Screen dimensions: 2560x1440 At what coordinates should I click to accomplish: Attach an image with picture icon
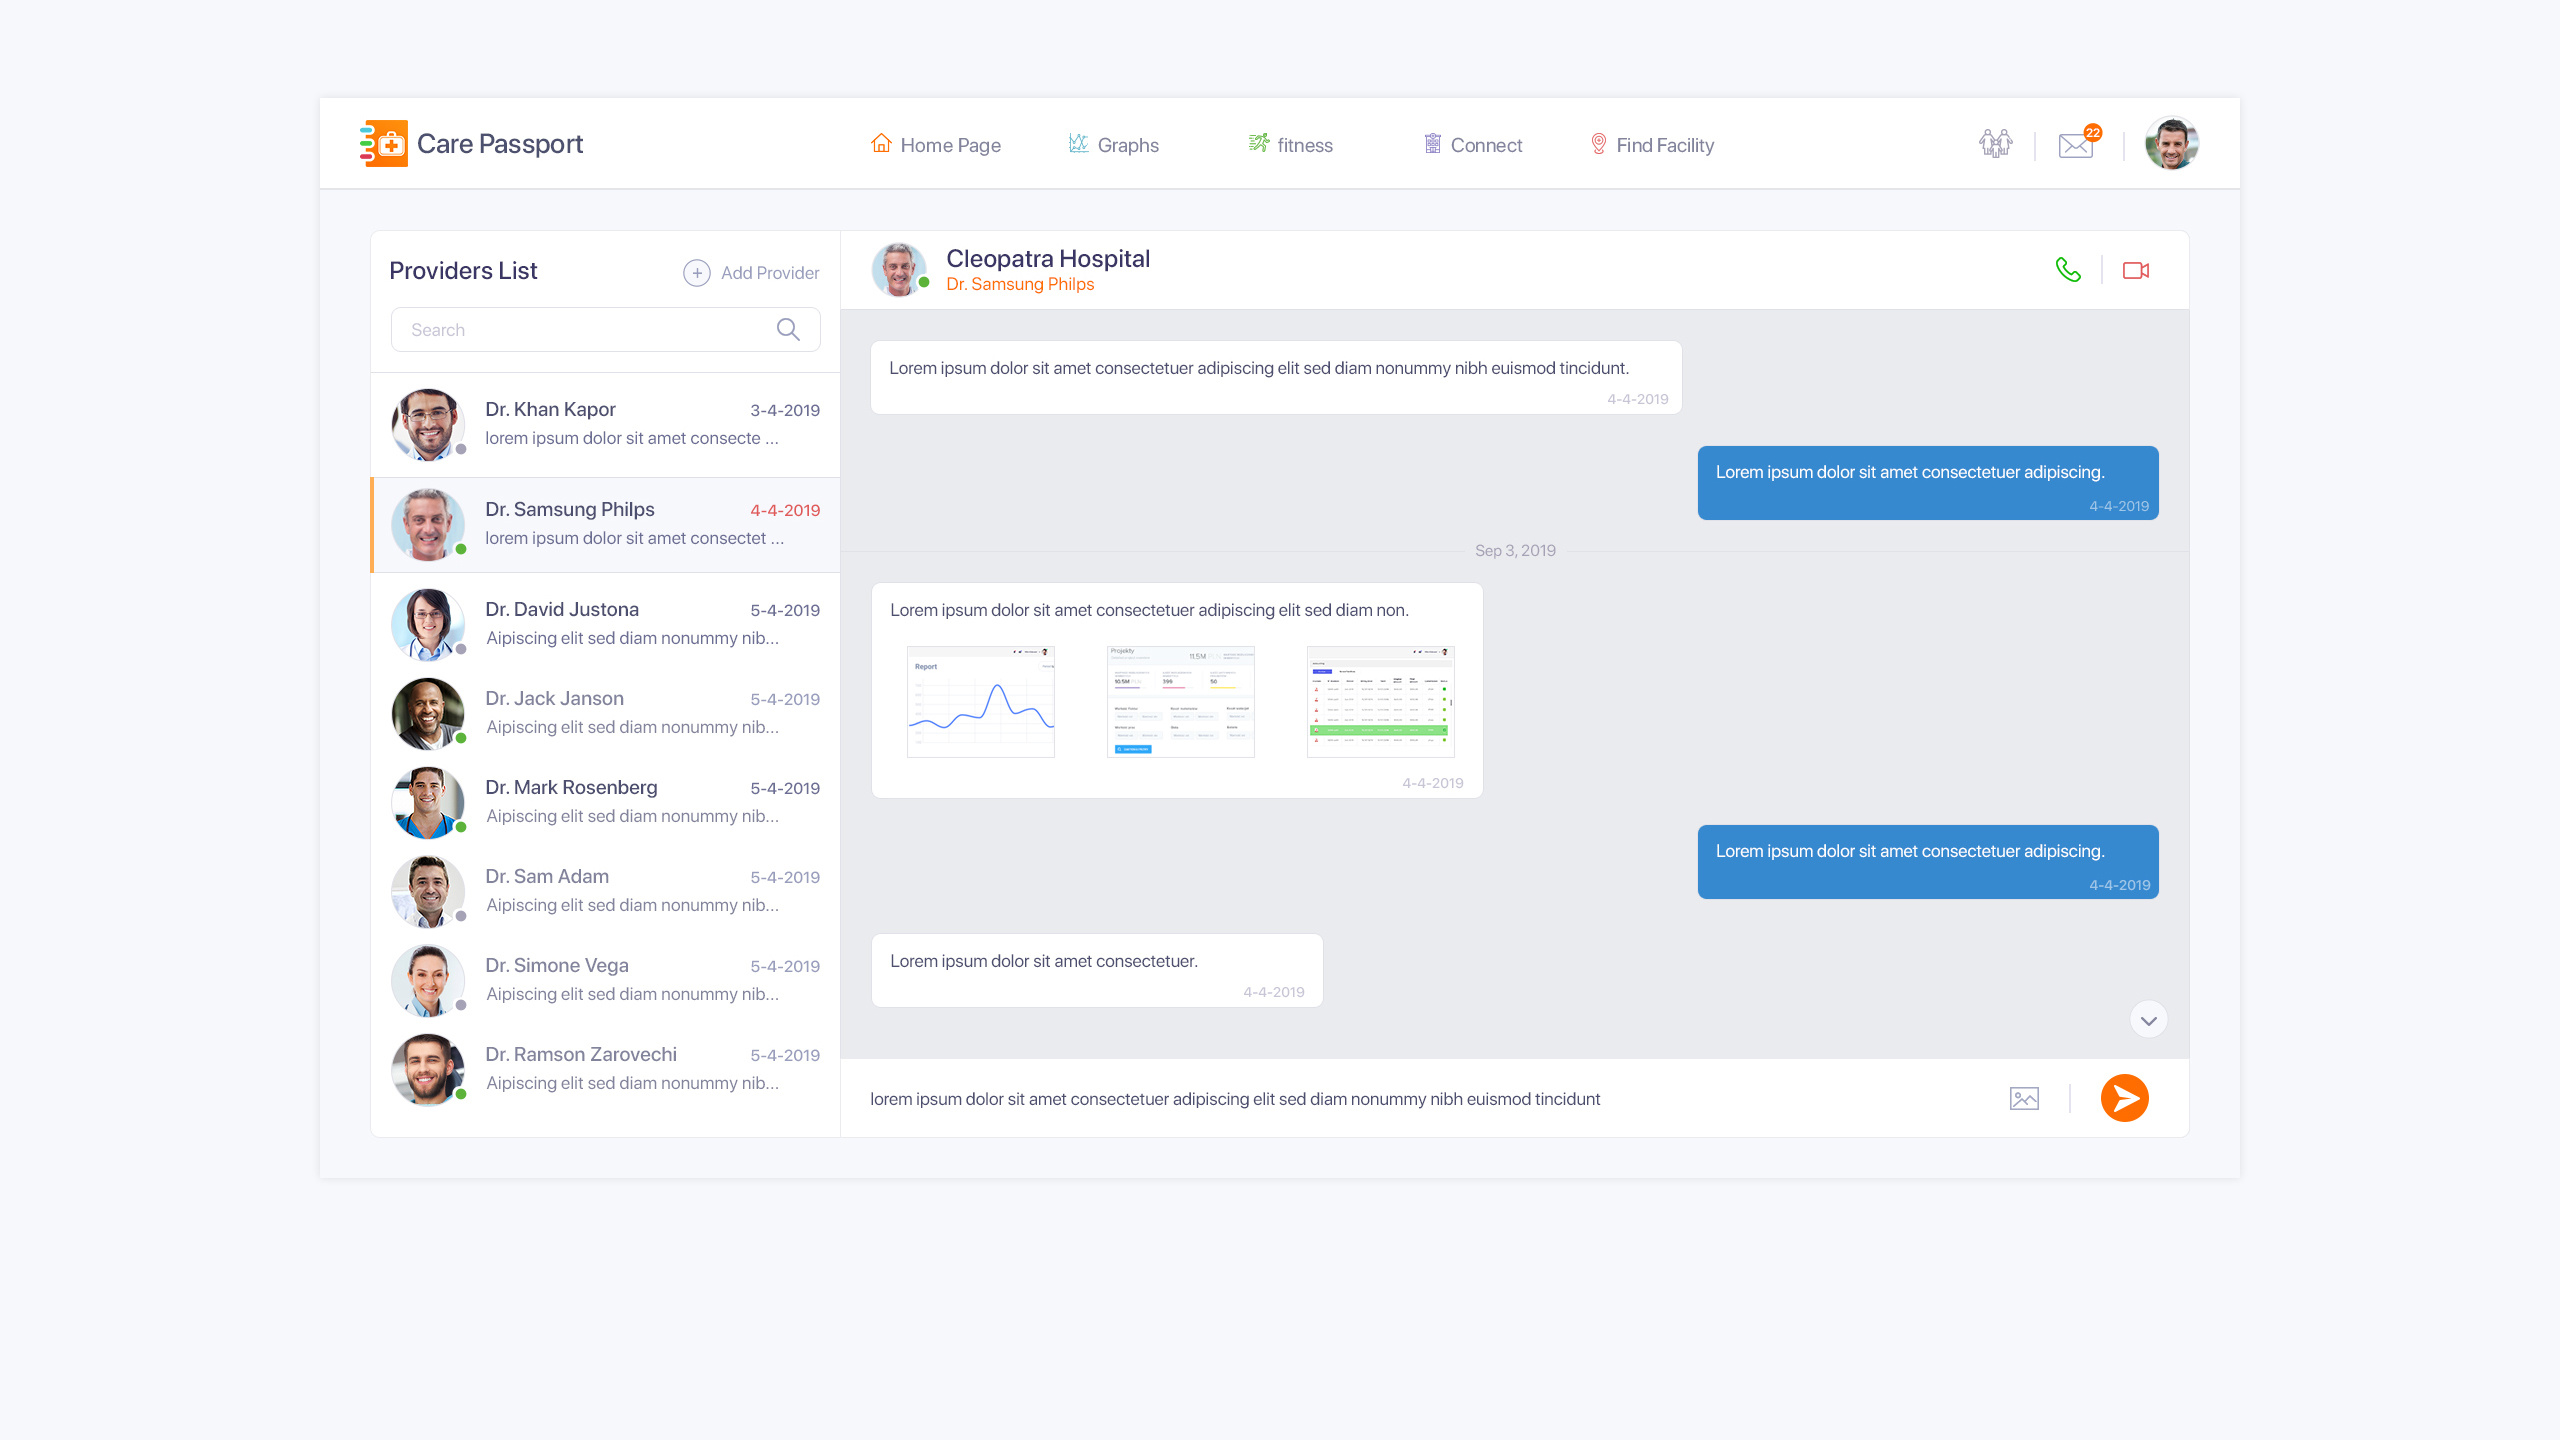(x=2024, y=1099)
